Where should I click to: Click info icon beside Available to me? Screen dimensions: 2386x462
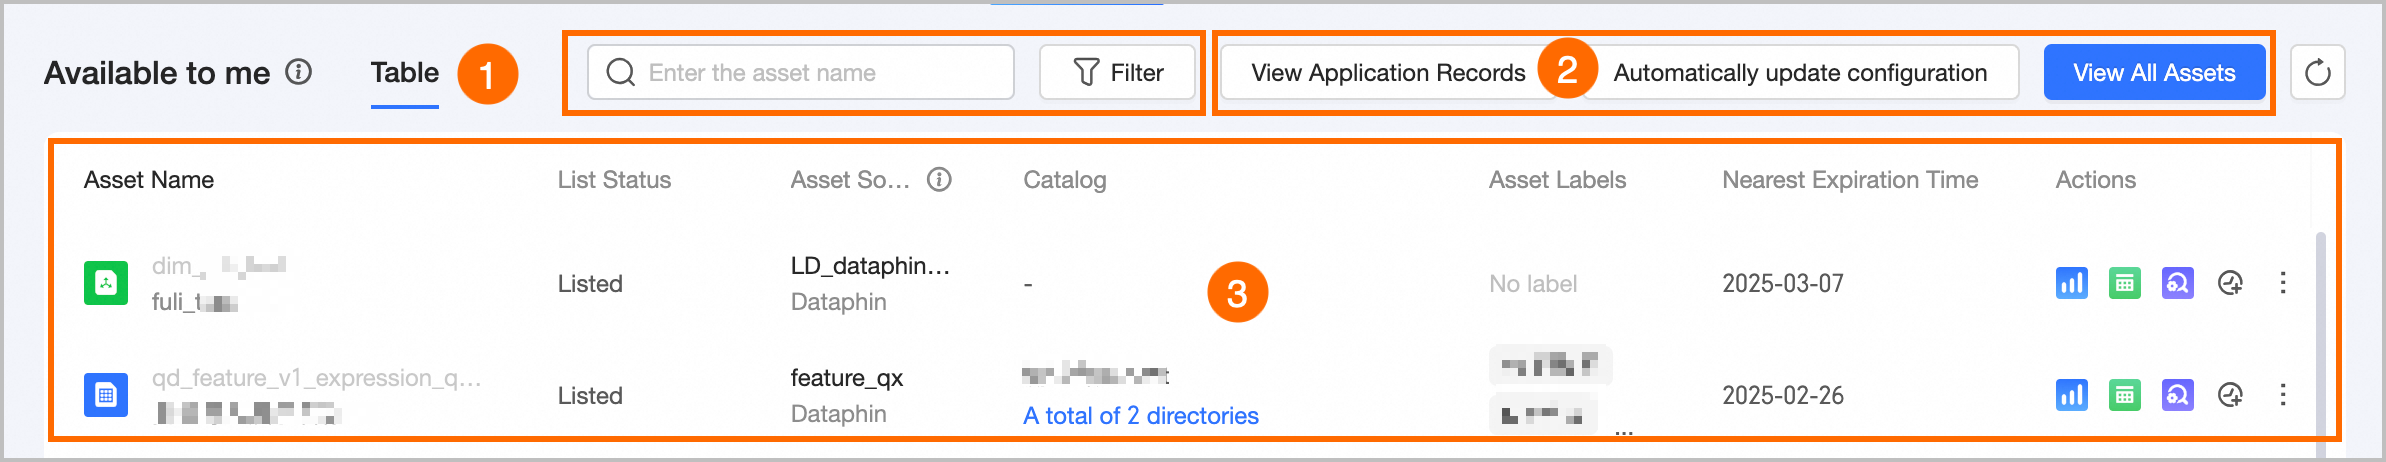298,72
